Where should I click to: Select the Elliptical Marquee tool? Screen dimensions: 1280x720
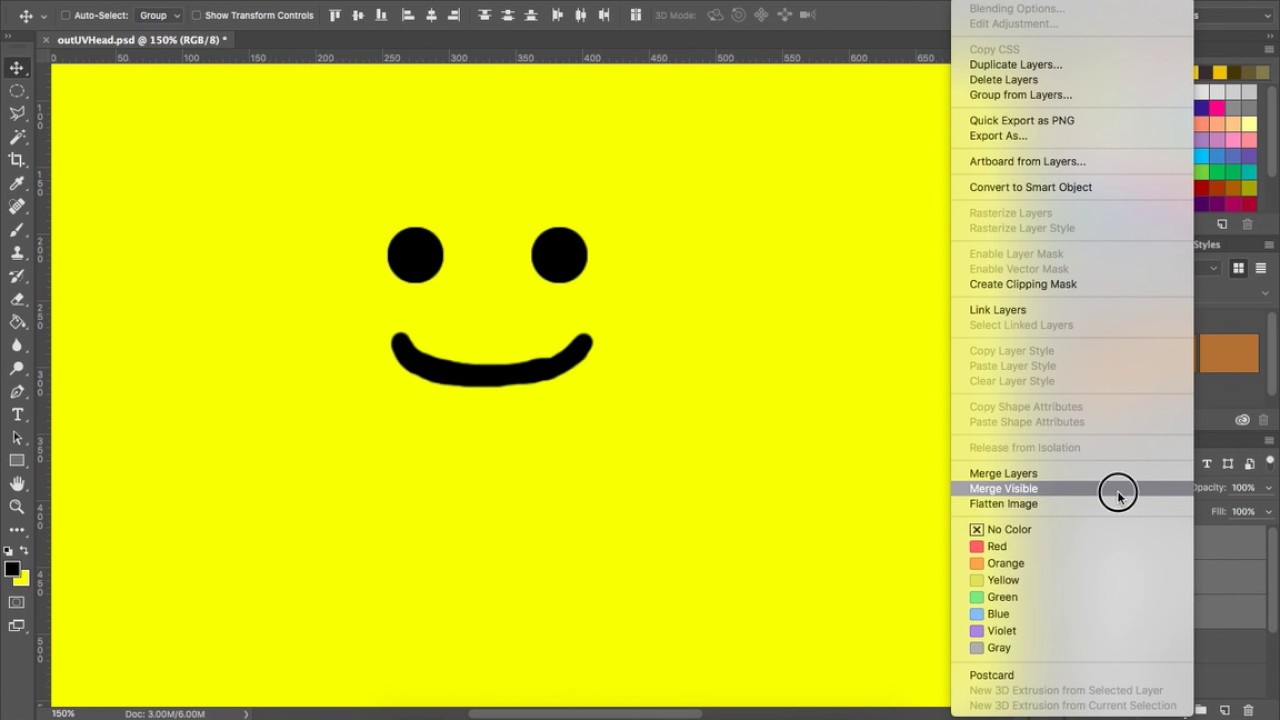pyautogui.click(x=17, y=91)
